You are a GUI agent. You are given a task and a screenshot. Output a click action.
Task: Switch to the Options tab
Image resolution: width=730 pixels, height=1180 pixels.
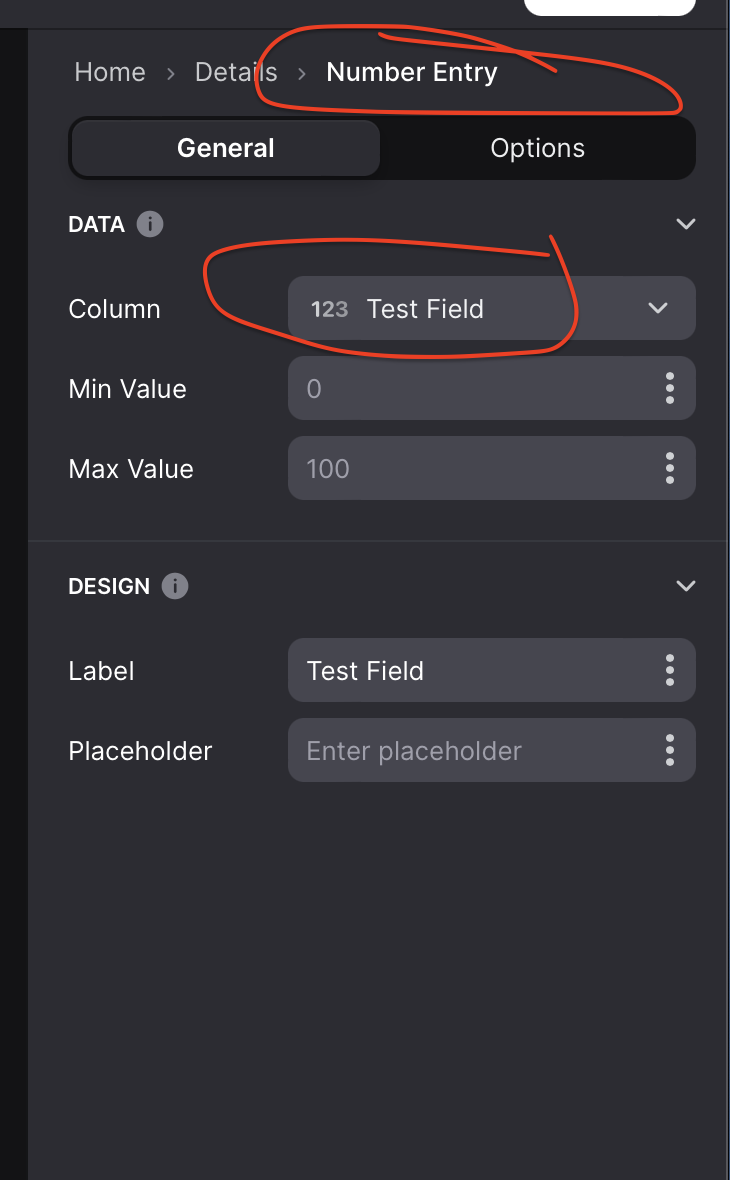pos(537,149)
